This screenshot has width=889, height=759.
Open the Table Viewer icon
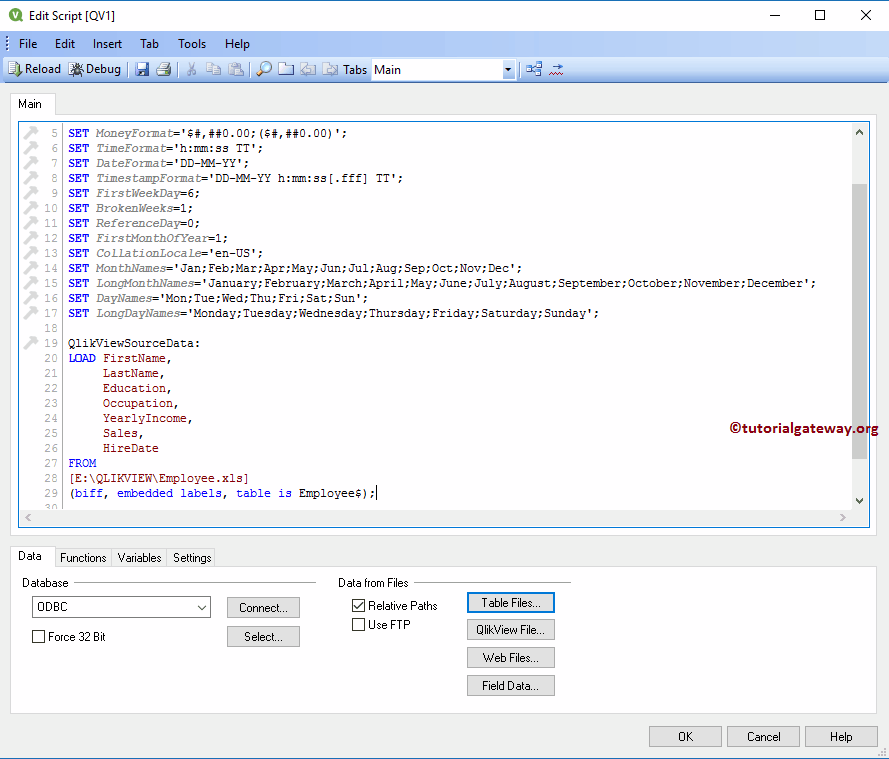pyautogui.click(x=533, y=68)
